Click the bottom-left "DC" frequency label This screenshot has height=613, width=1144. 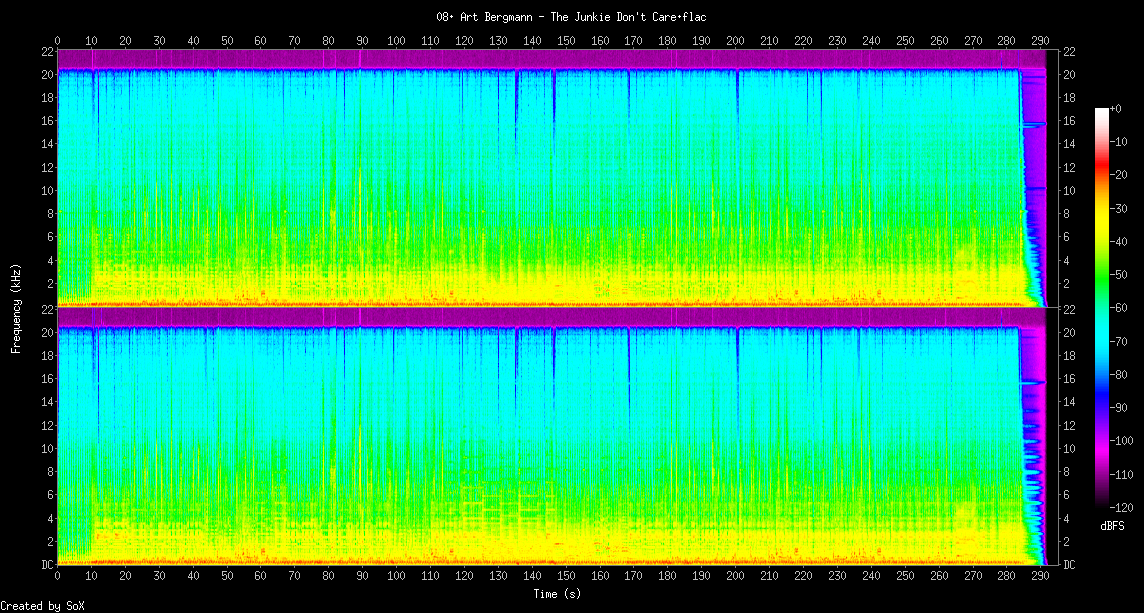(x=46, y=564)
